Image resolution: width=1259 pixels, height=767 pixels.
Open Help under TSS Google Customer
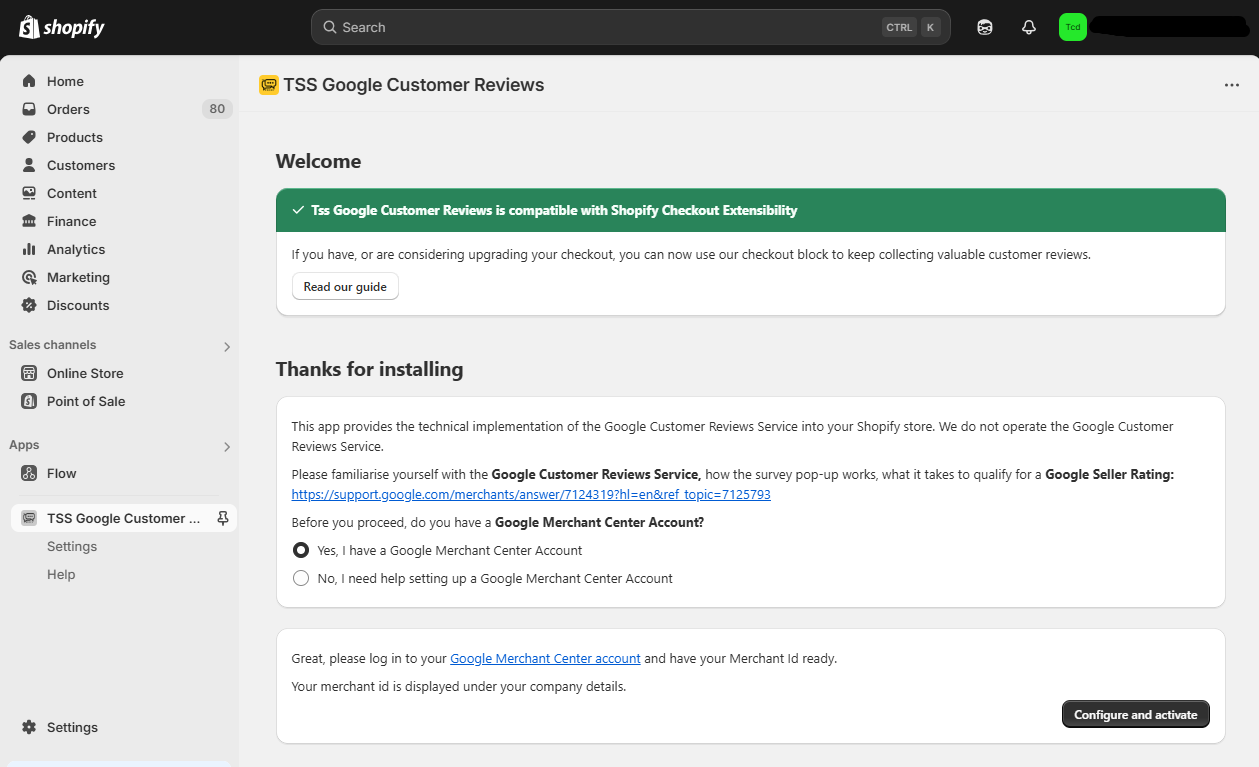[x=61, y=574]
